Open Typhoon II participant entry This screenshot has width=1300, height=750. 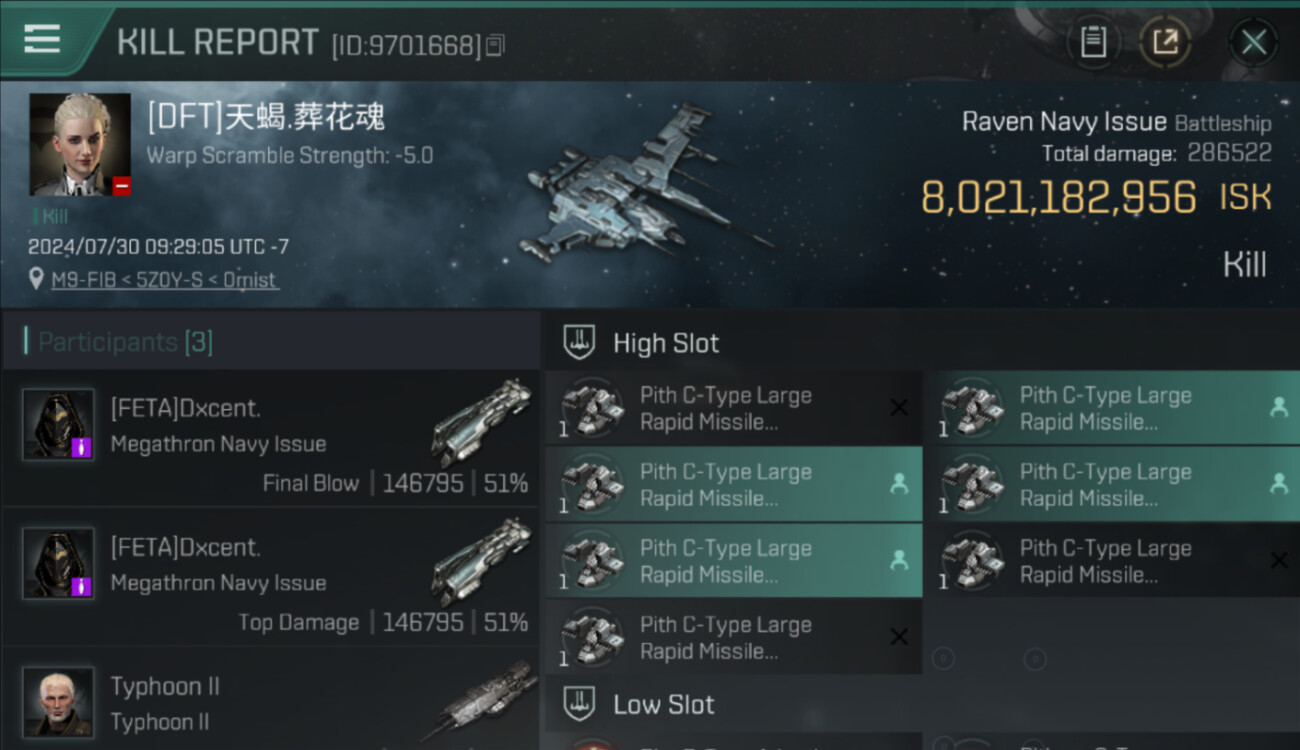click(x=270, y=704)
